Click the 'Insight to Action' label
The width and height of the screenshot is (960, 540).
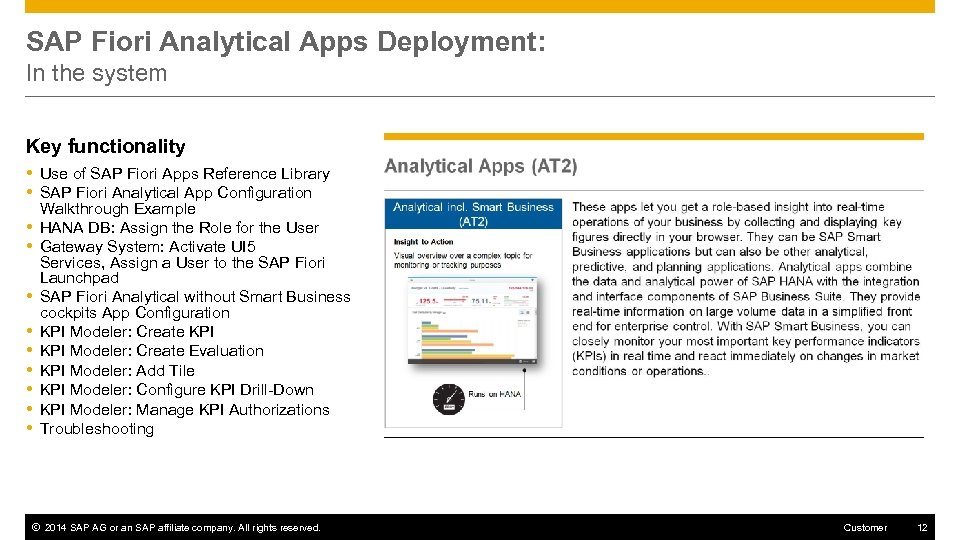(423, 242)
